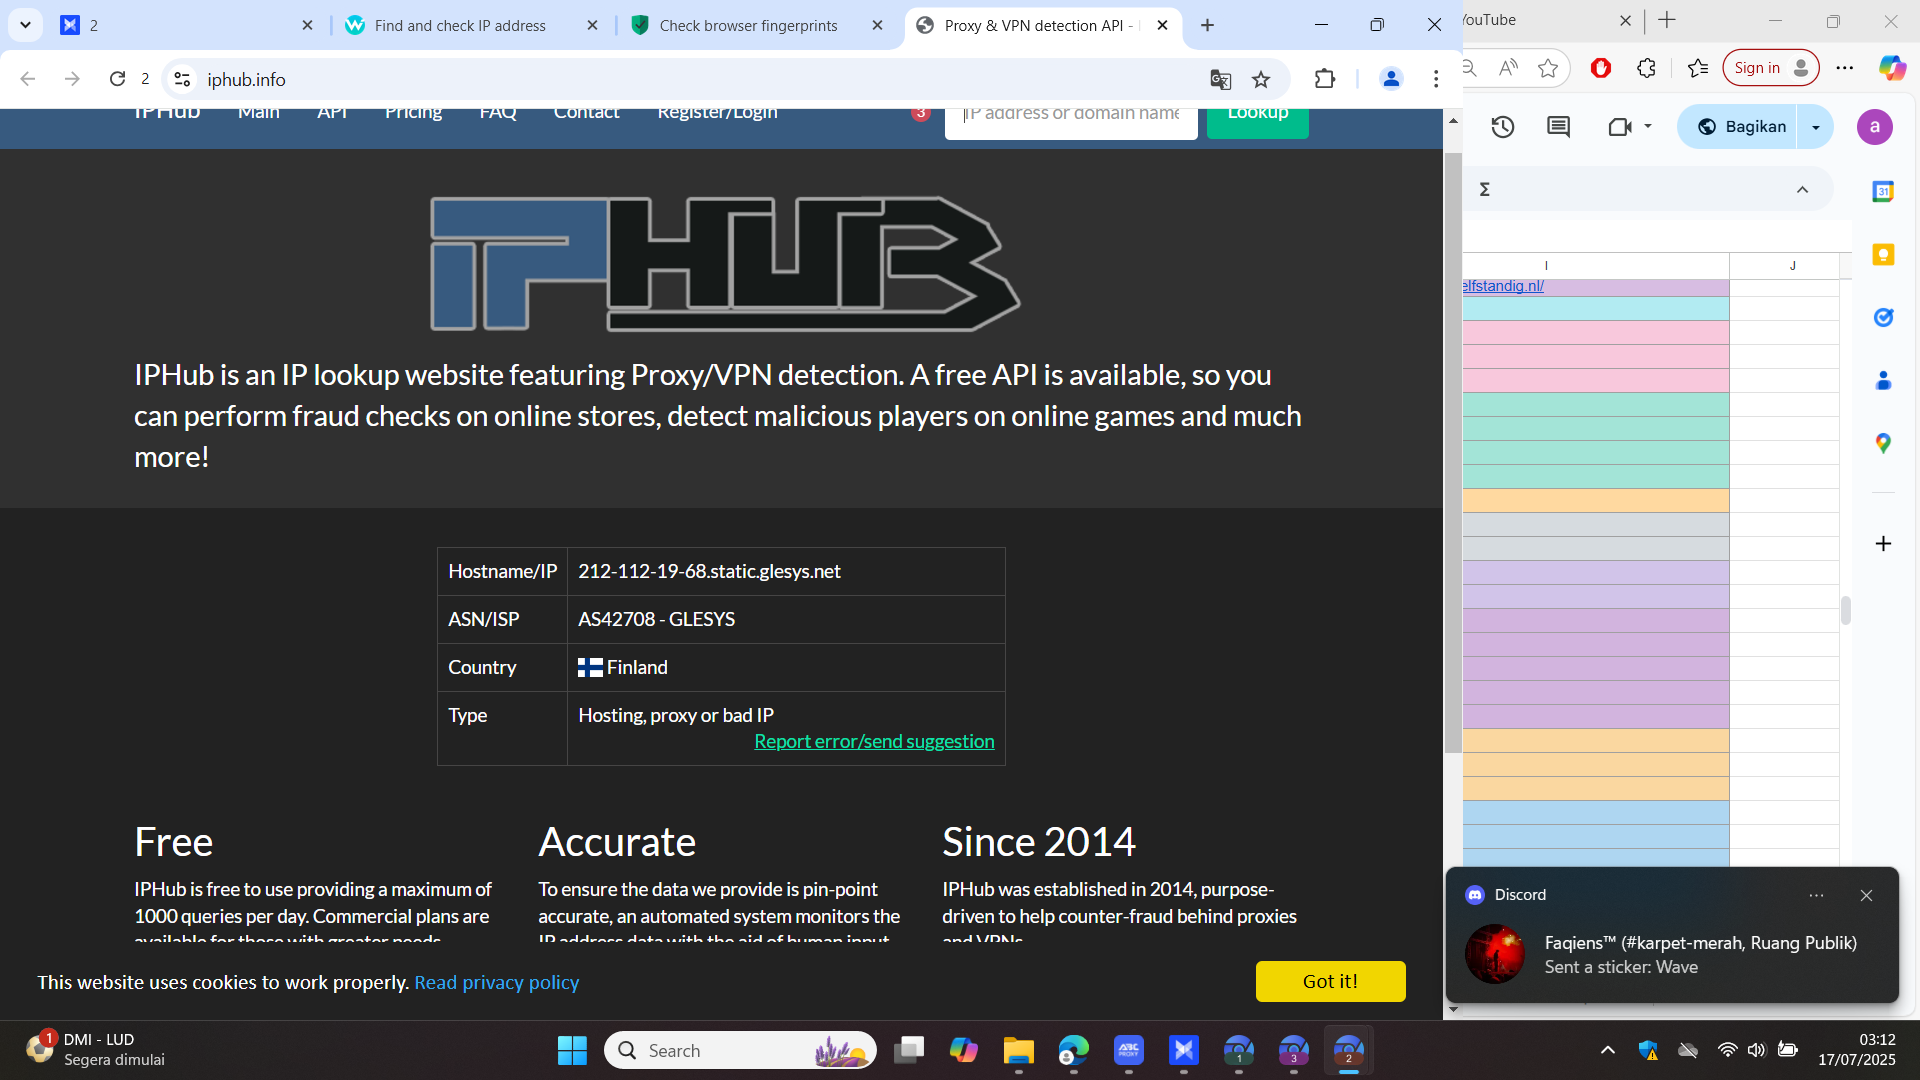This screenshot has height=1080, width=1920.
Task: Open Google Calendar in the Sheets side panel
Action: point(1883,191)
